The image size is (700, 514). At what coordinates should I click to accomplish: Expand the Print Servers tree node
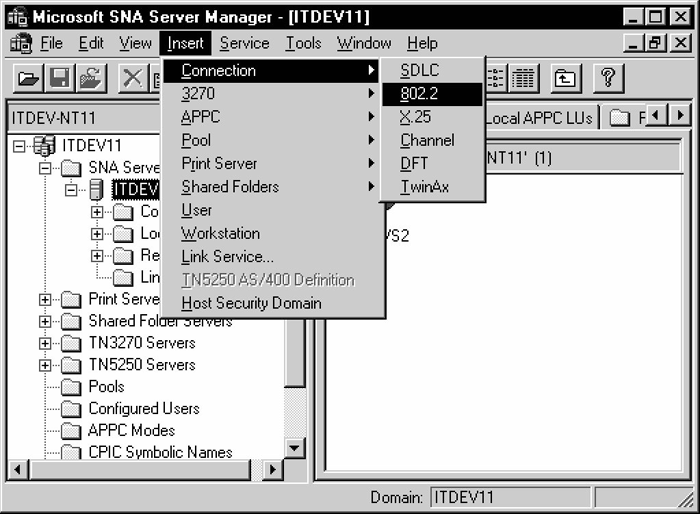[45, 299]
